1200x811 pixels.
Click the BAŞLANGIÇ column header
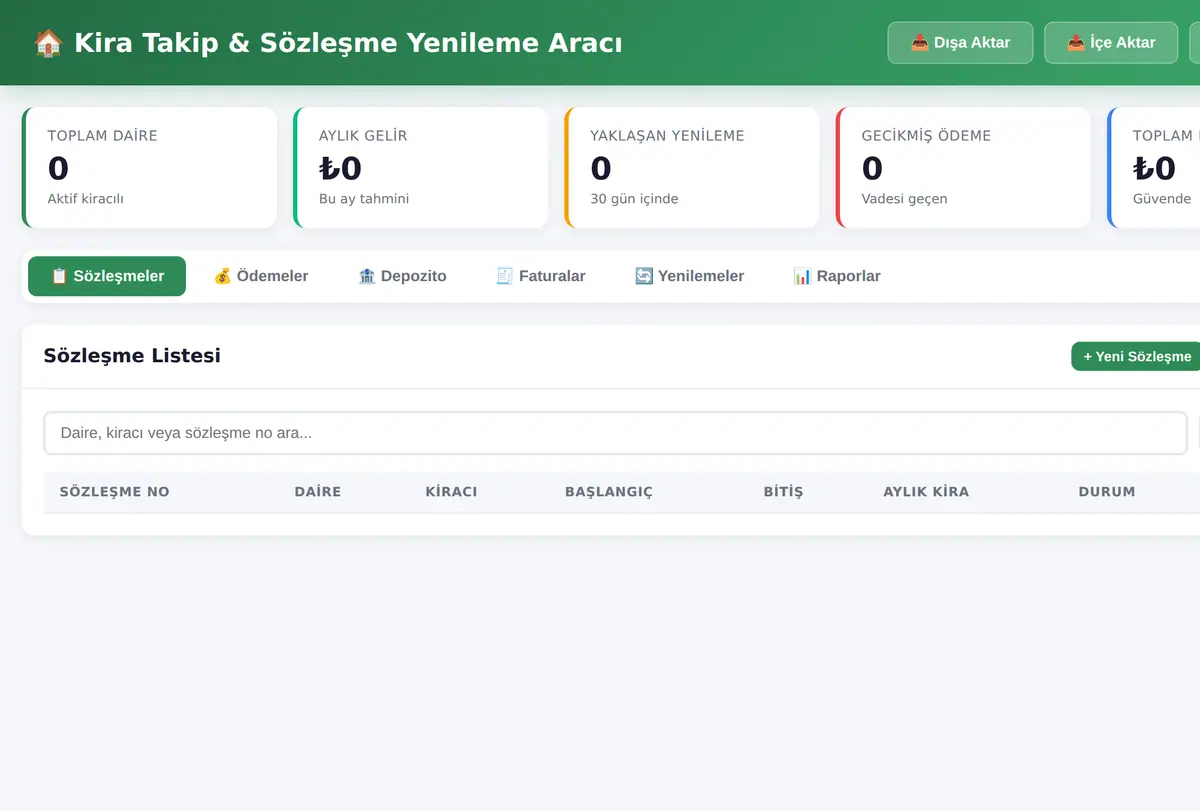click(609, 492)
